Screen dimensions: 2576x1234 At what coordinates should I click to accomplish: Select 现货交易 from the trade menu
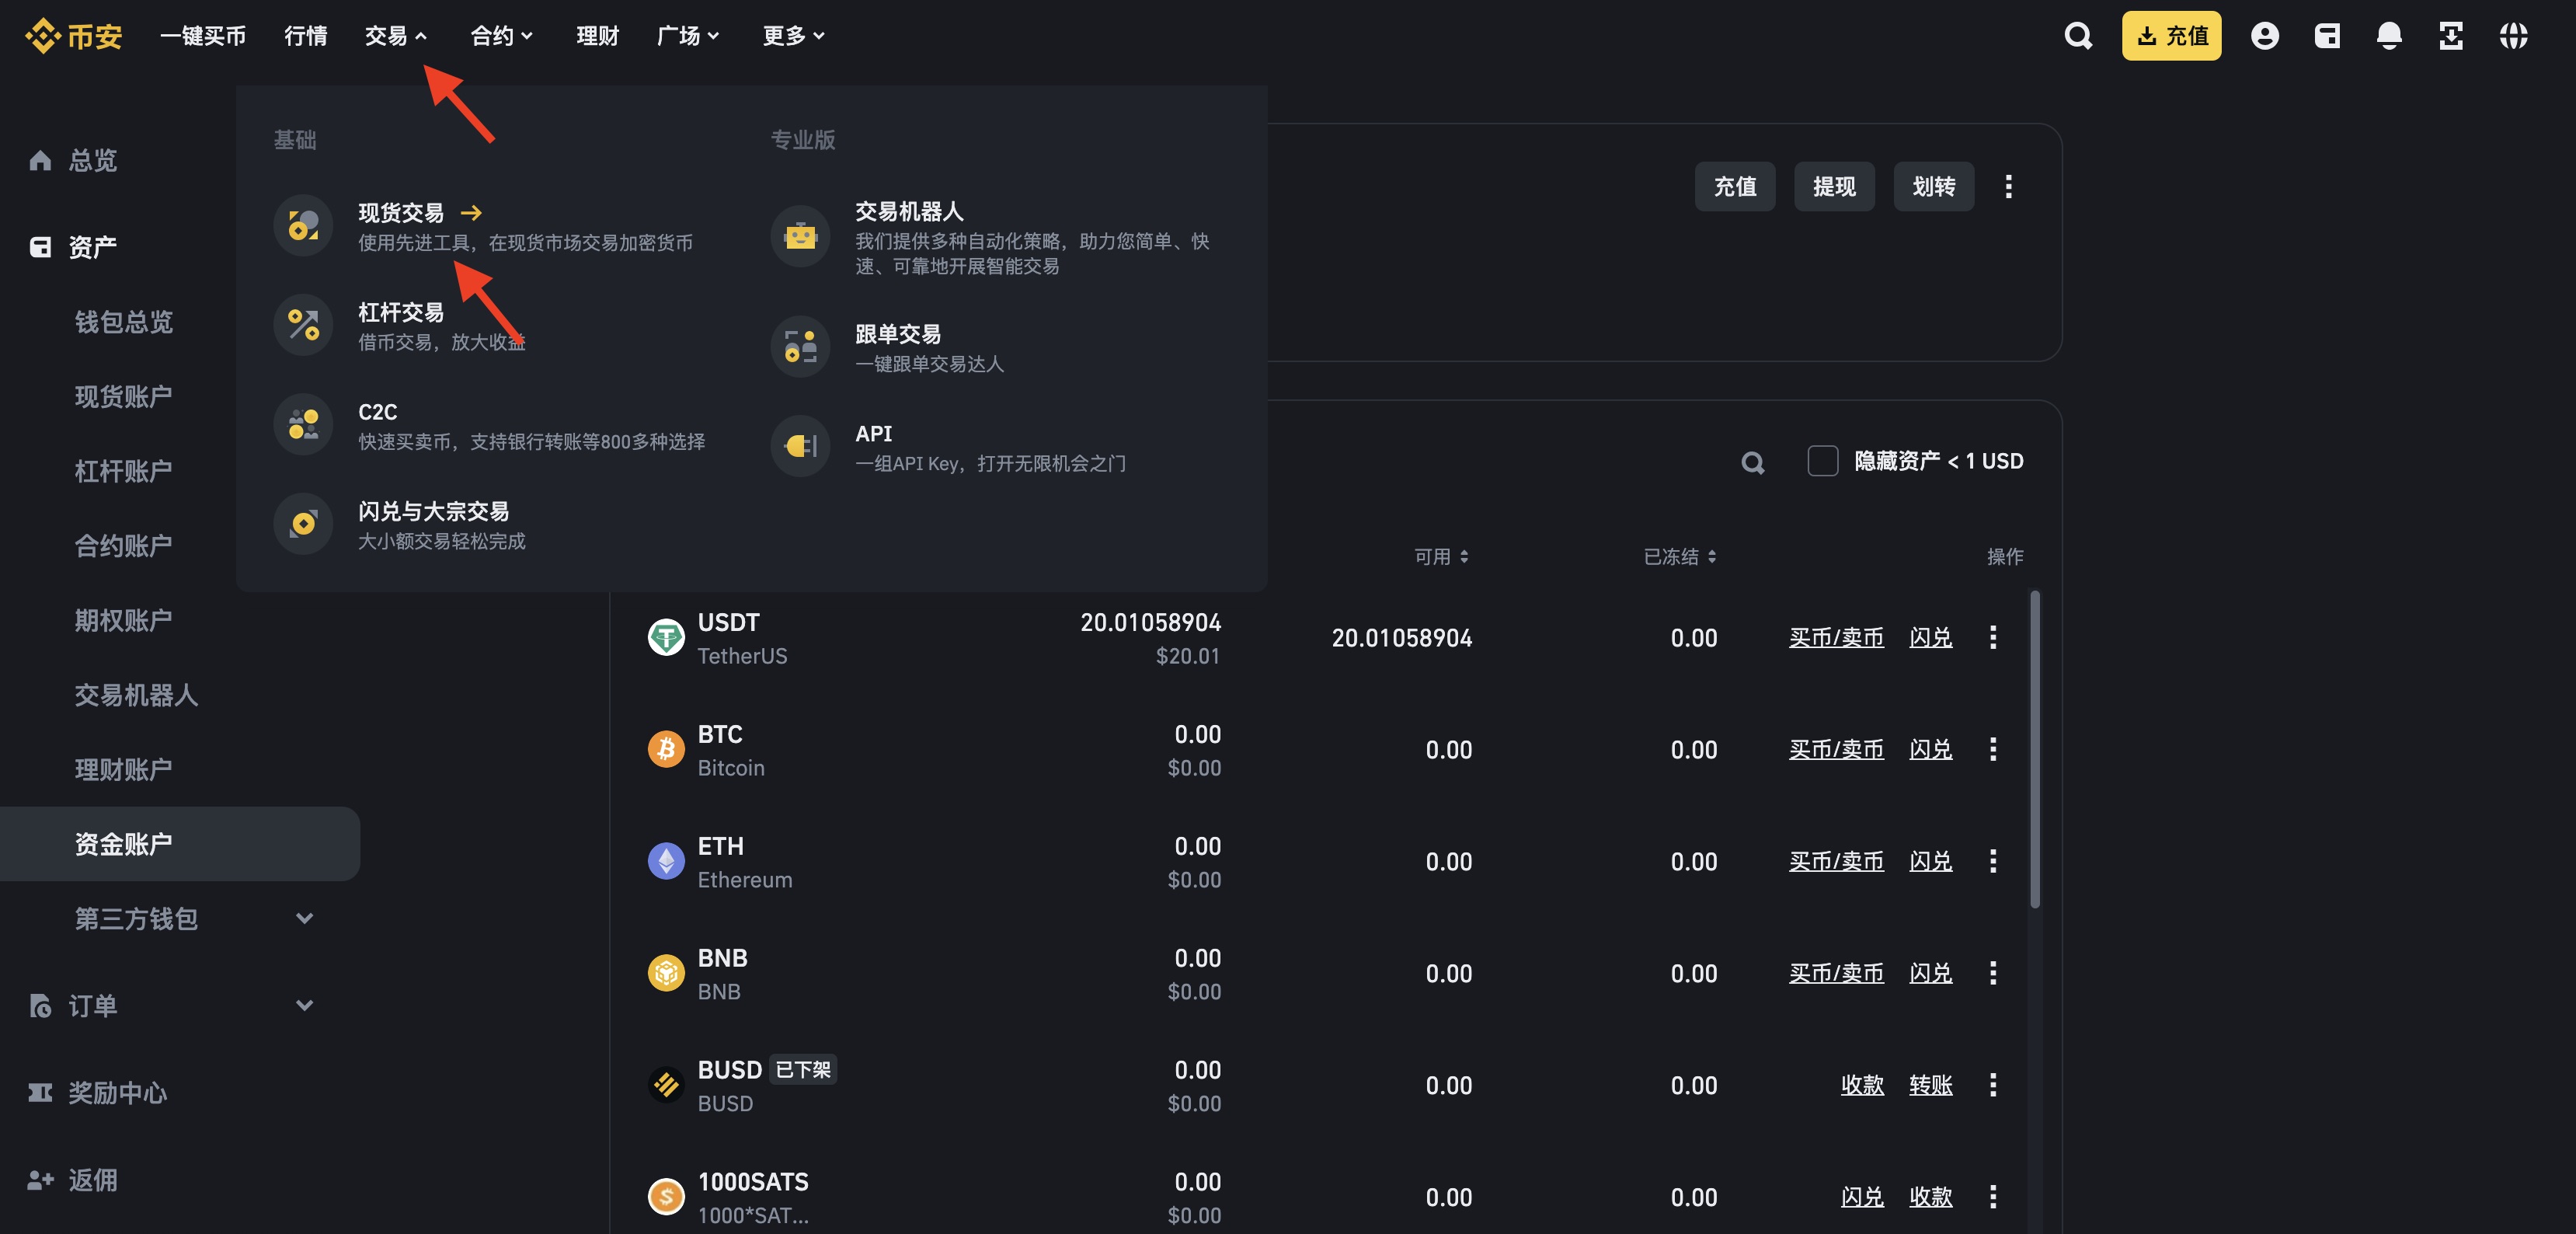pyautogui.click(x=401, y=213)
